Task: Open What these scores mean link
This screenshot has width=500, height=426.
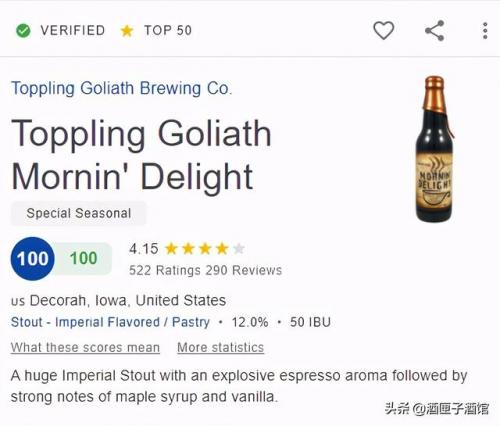Action: (x=85, y=347)
